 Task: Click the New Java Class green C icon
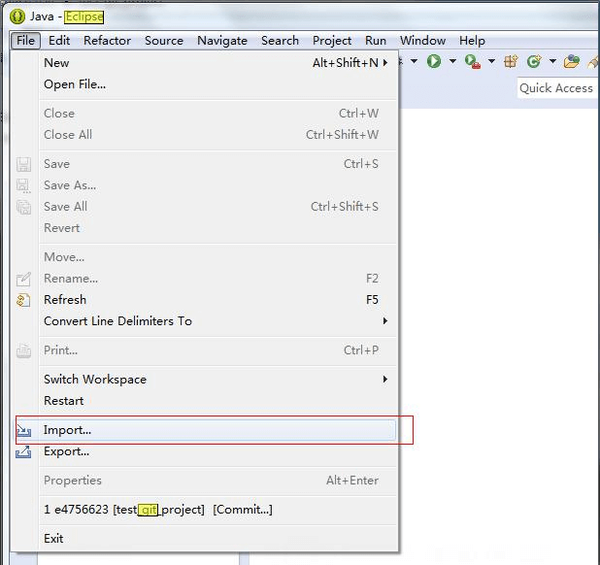tap(534, 61)
